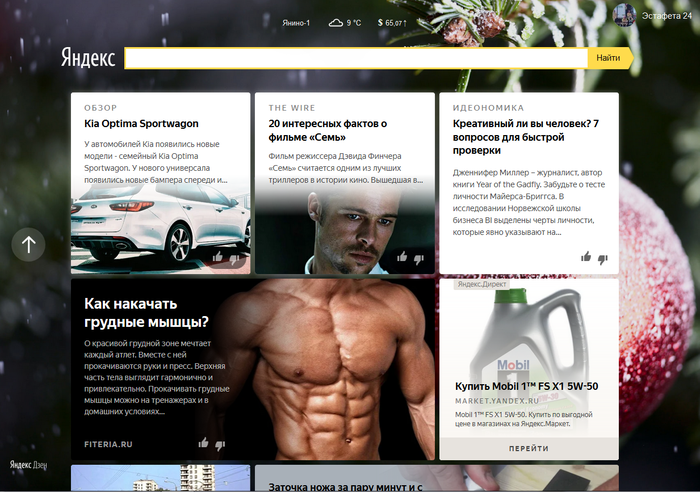Open the dollar rate 65,07 link
Viewport: 700px width, 492px height.
pyautogui.click(x=392, y=23)
